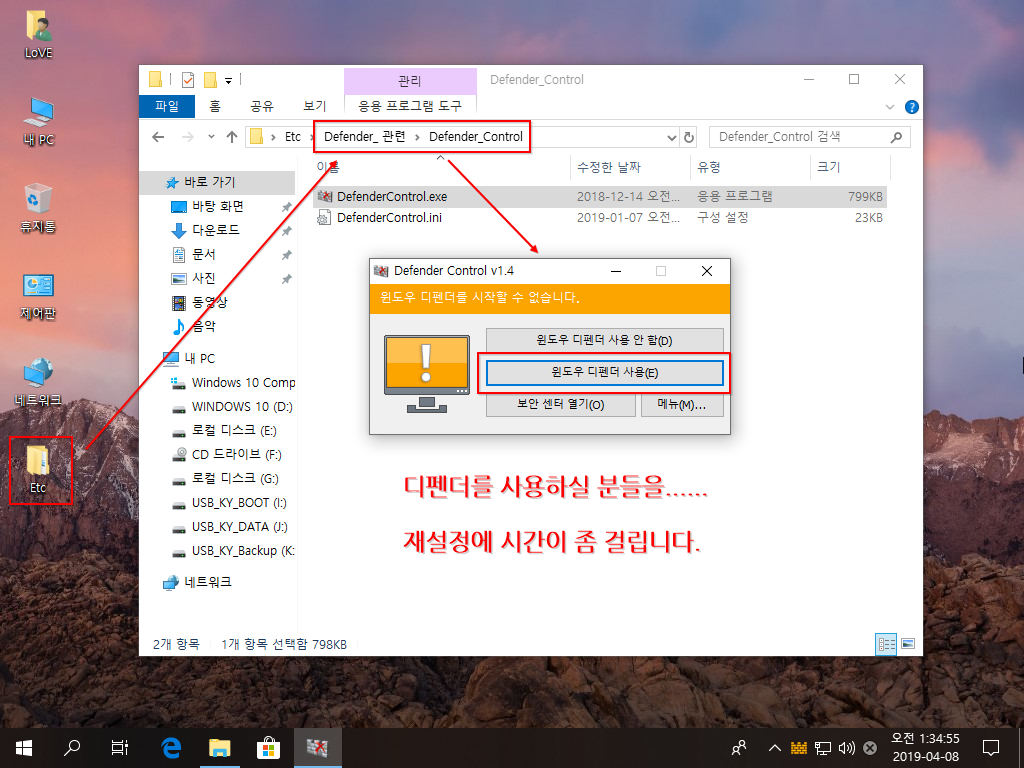Open 다운로드 in navigation pane
The width and height of the screenshot is (1024, 768).
tap(217, 231)
